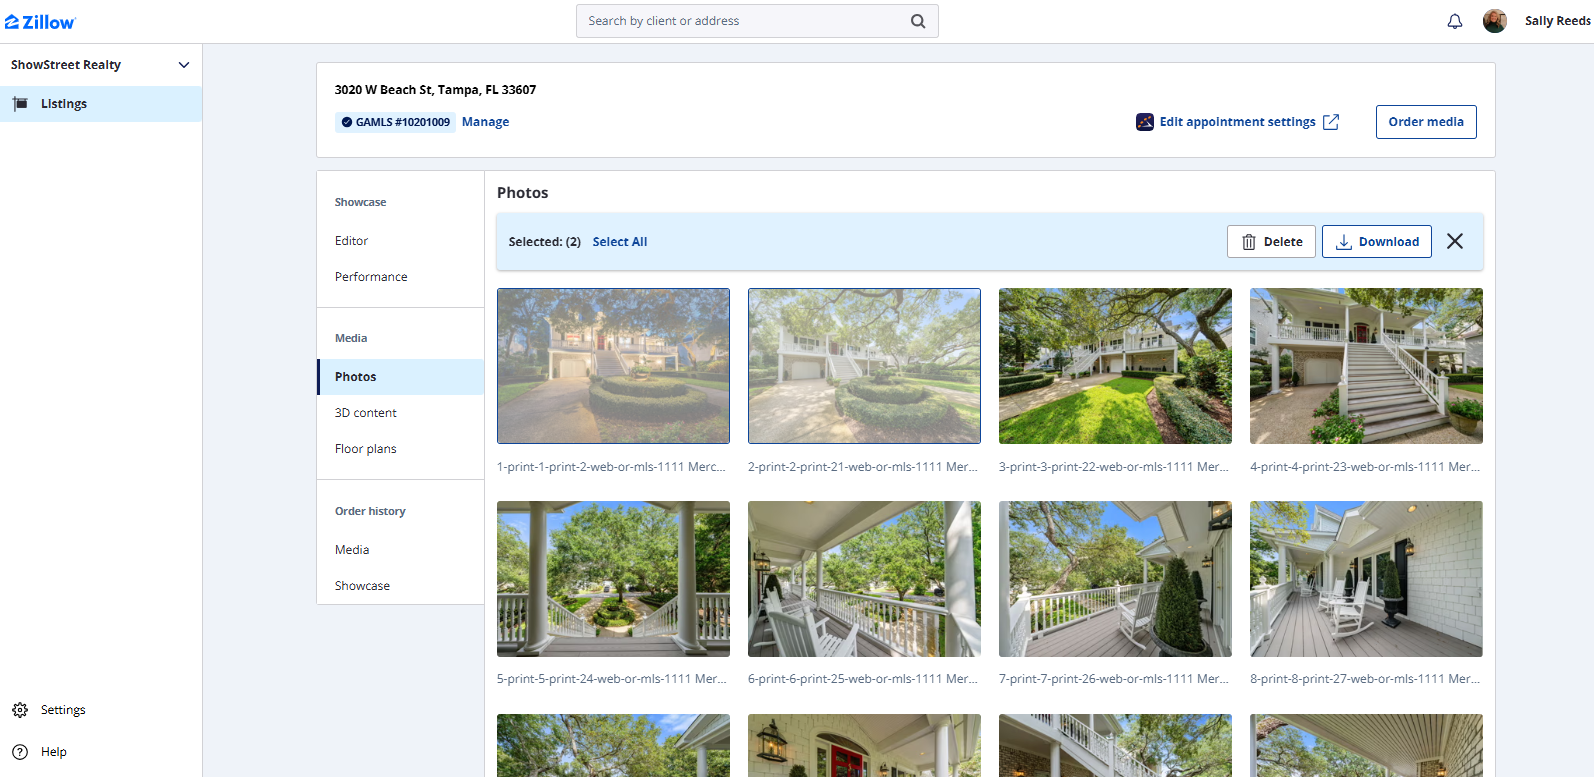Viewport: 1594px width, 777px height.
Task: Open Help in the sidebar
Action: point(53,752)
